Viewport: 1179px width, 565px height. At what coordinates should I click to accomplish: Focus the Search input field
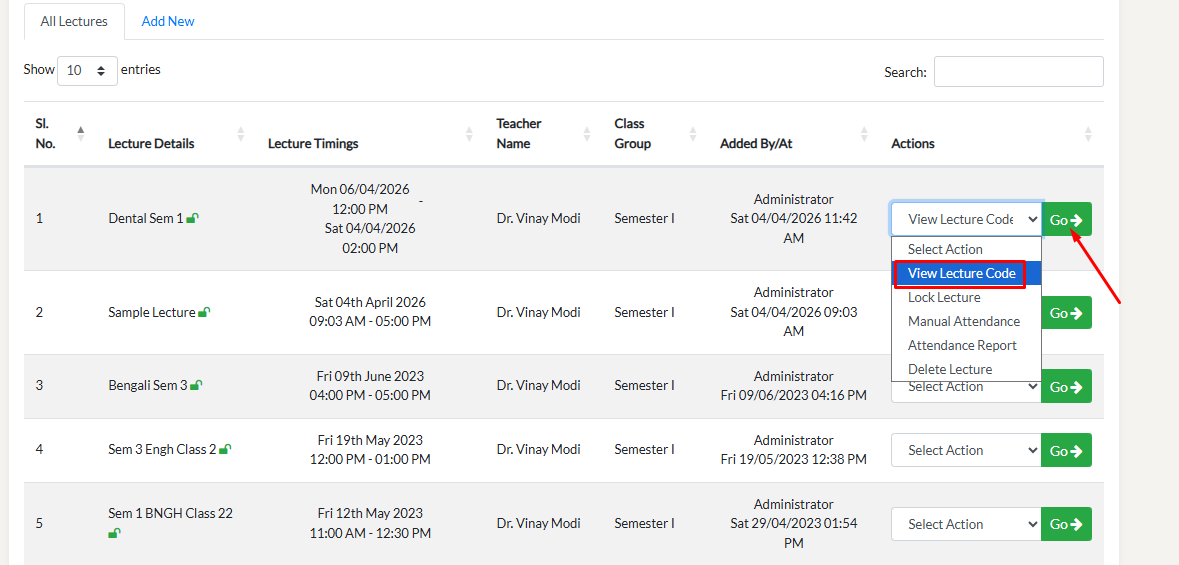(1018, 72)
